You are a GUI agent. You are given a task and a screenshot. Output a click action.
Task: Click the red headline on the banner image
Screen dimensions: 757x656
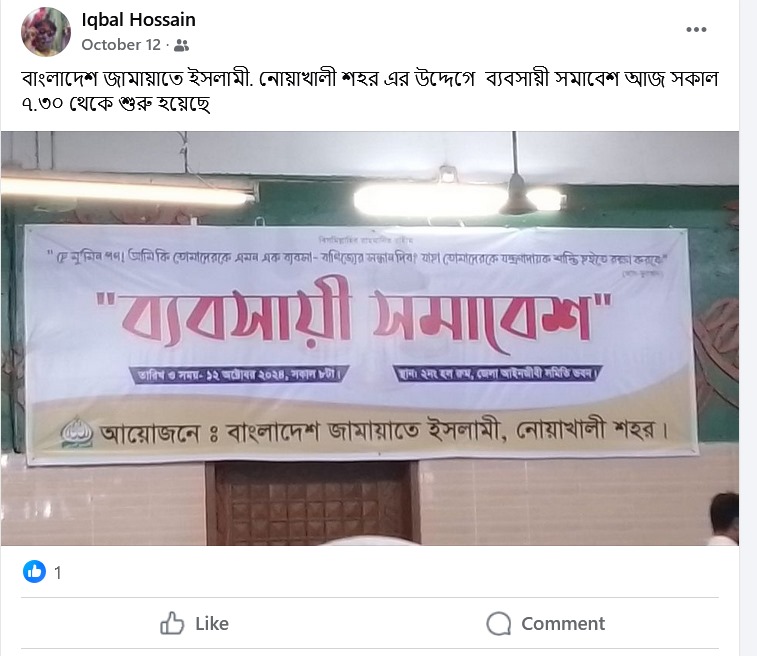pyautogui.click(x=354, y=318)
